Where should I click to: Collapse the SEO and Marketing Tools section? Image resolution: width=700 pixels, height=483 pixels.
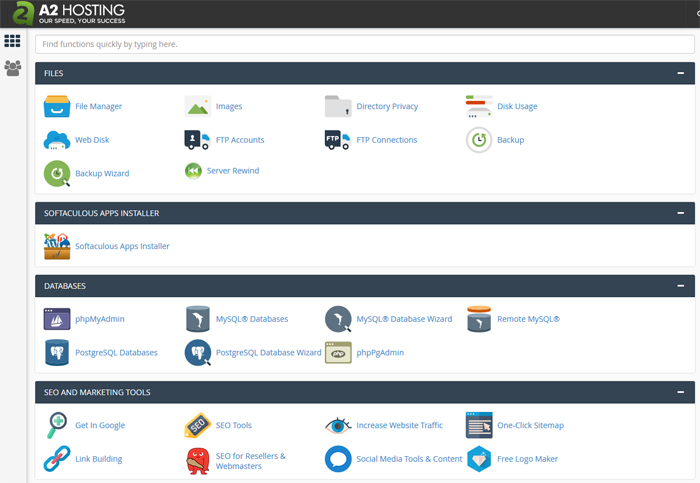point(680,392)
